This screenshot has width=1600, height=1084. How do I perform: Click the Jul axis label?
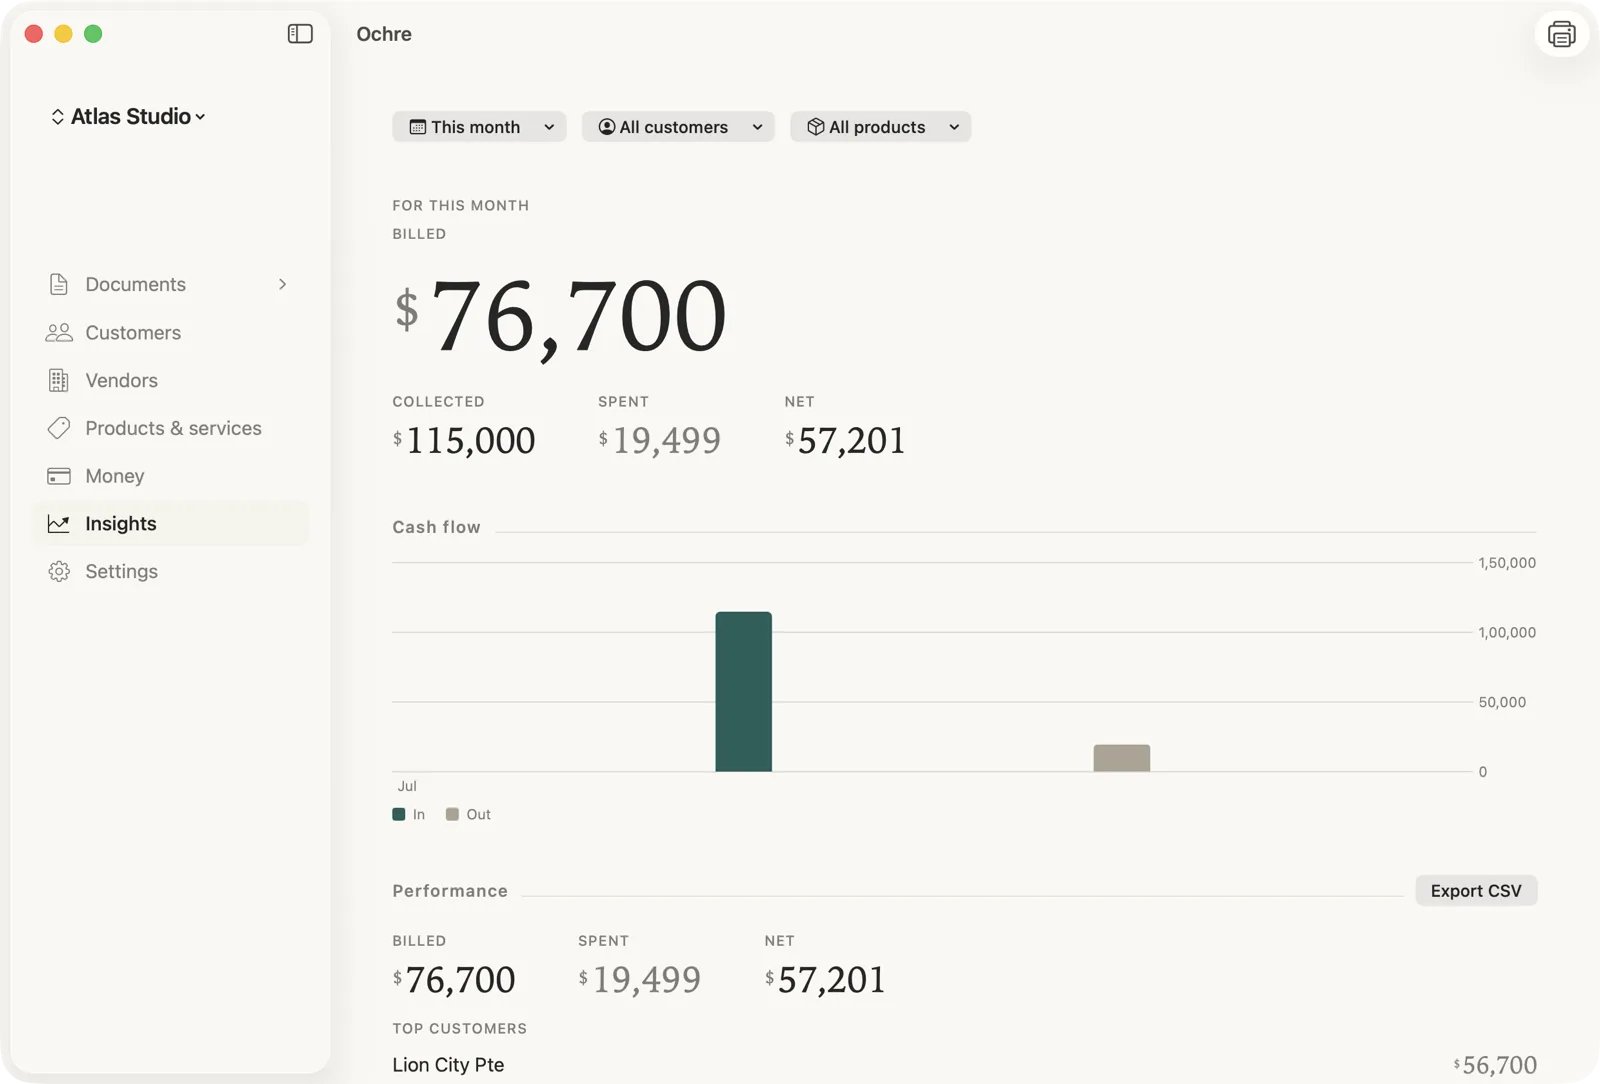click(407, 786)
